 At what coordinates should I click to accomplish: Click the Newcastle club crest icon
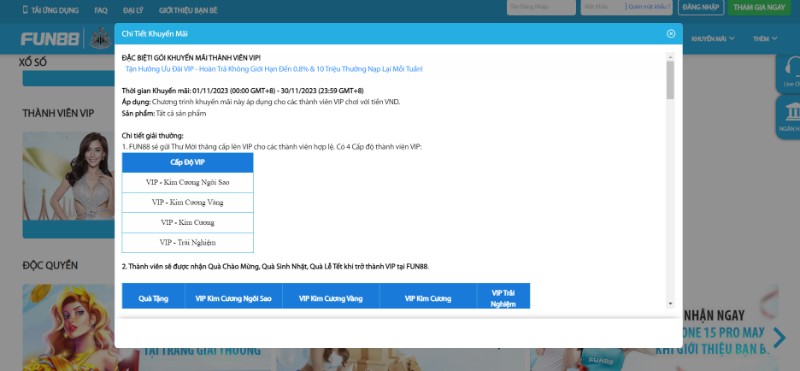click(x=101, y=39)
